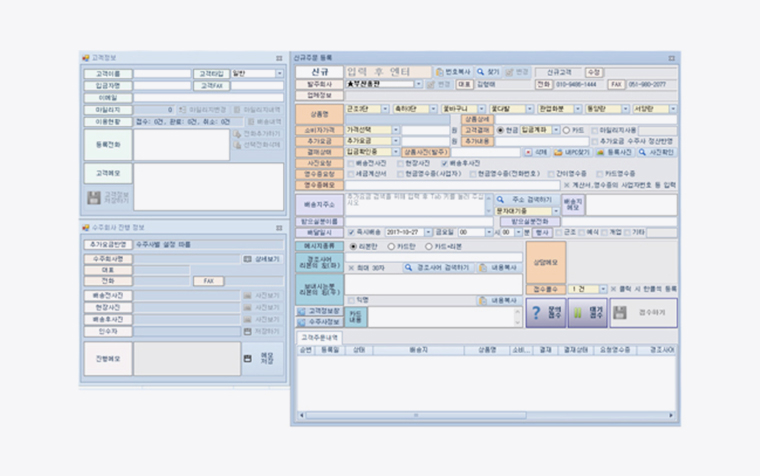Image resolution: width=760 pixels, height=476 pixels.
Task: Click the 번호복사 copy icon button
Action: 439,73
